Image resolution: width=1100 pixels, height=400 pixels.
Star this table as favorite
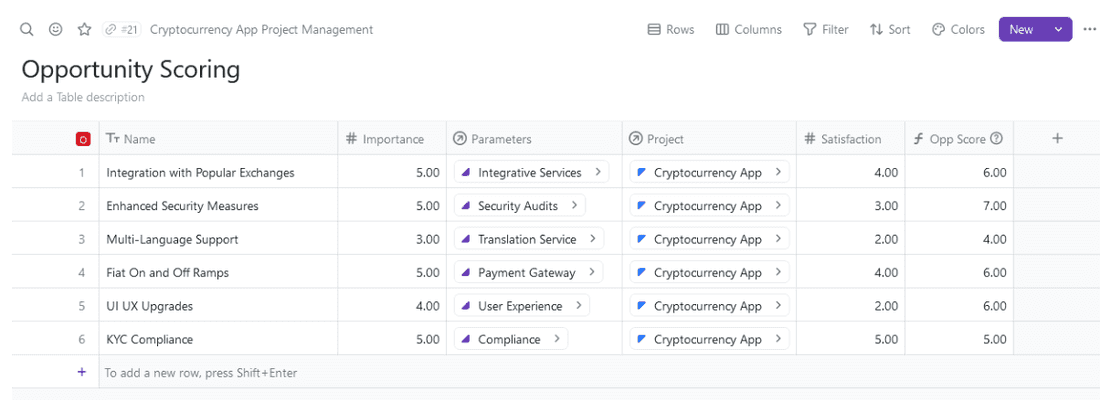(x=85, y=30)
